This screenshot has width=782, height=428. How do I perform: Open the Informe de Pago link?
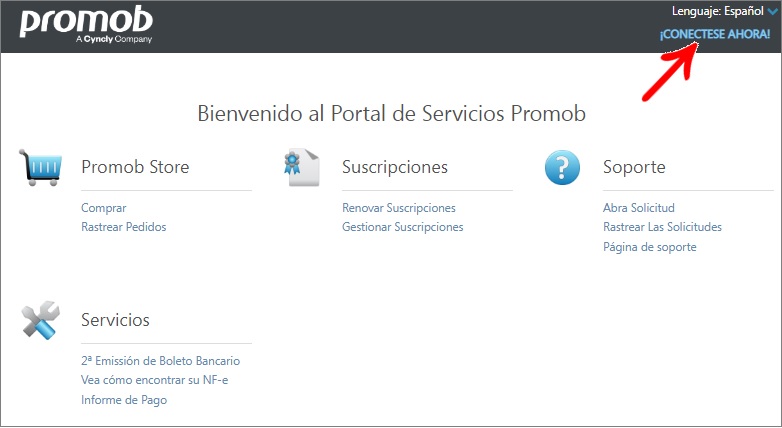point(124,400)
